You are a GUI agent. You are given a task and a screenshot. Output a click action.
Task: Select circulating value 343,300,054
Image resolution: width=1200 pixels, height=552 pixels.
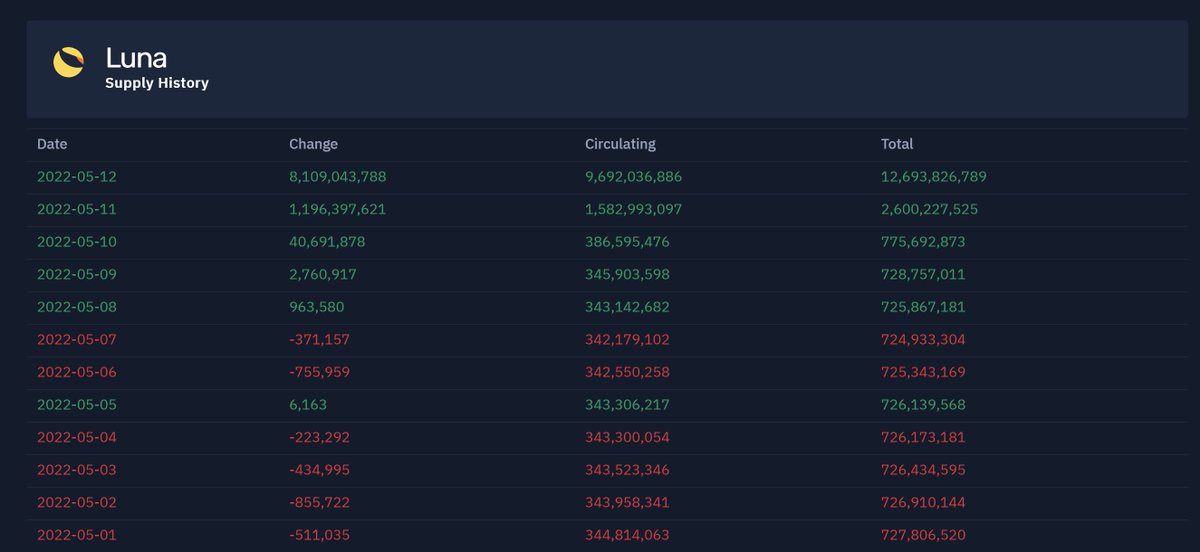628,437
